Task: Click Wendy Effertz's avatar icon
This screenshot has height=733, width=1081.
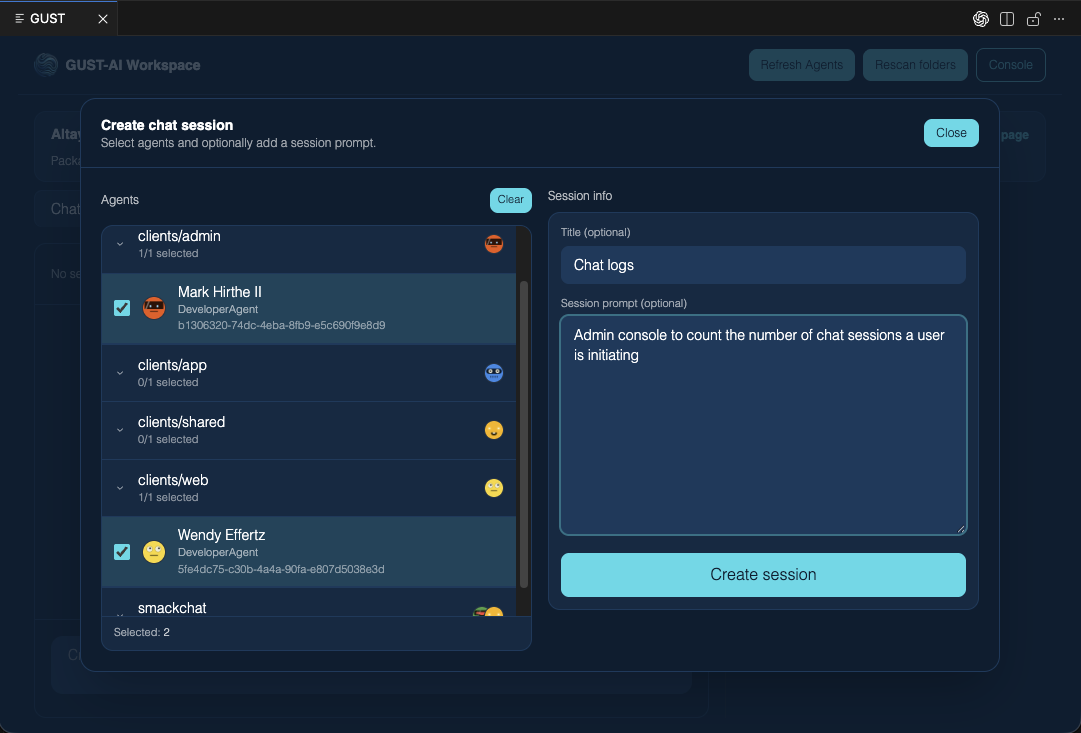Action: coord(153,552)
